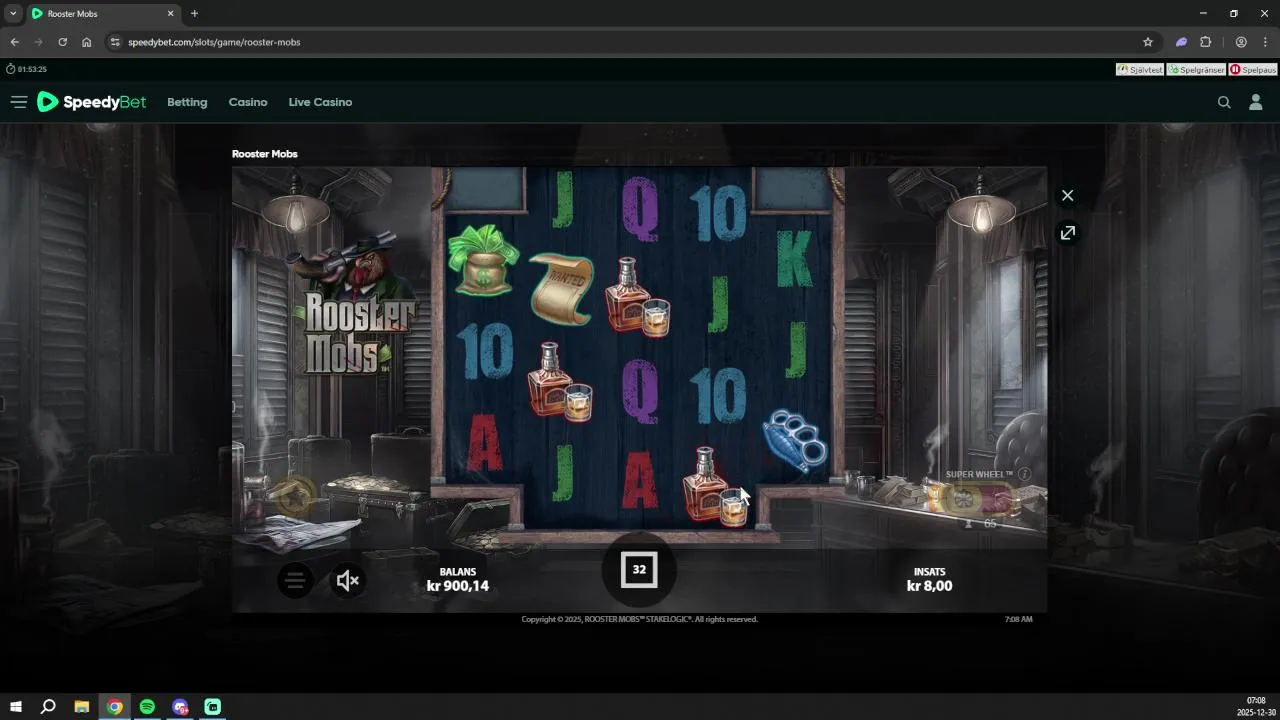Open site search magnifier
Screen dimensions: 1280x720
pyautogui.click(x=1224, y=102)
